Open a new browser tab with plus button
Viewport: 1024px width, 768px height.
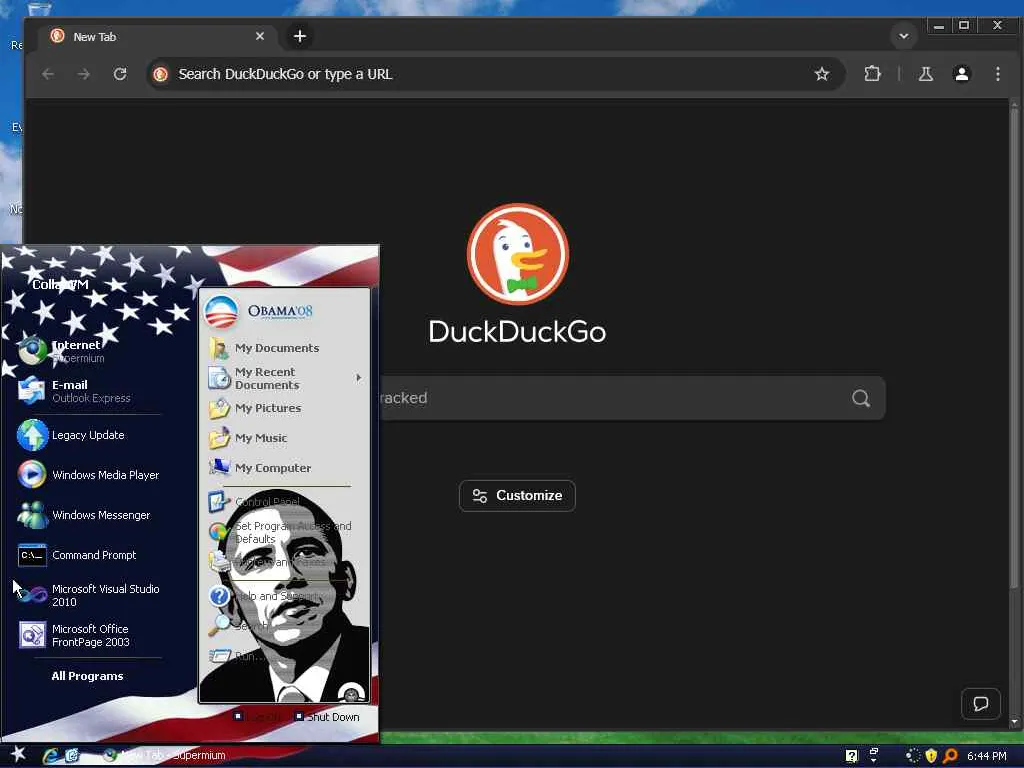point(300,37)
